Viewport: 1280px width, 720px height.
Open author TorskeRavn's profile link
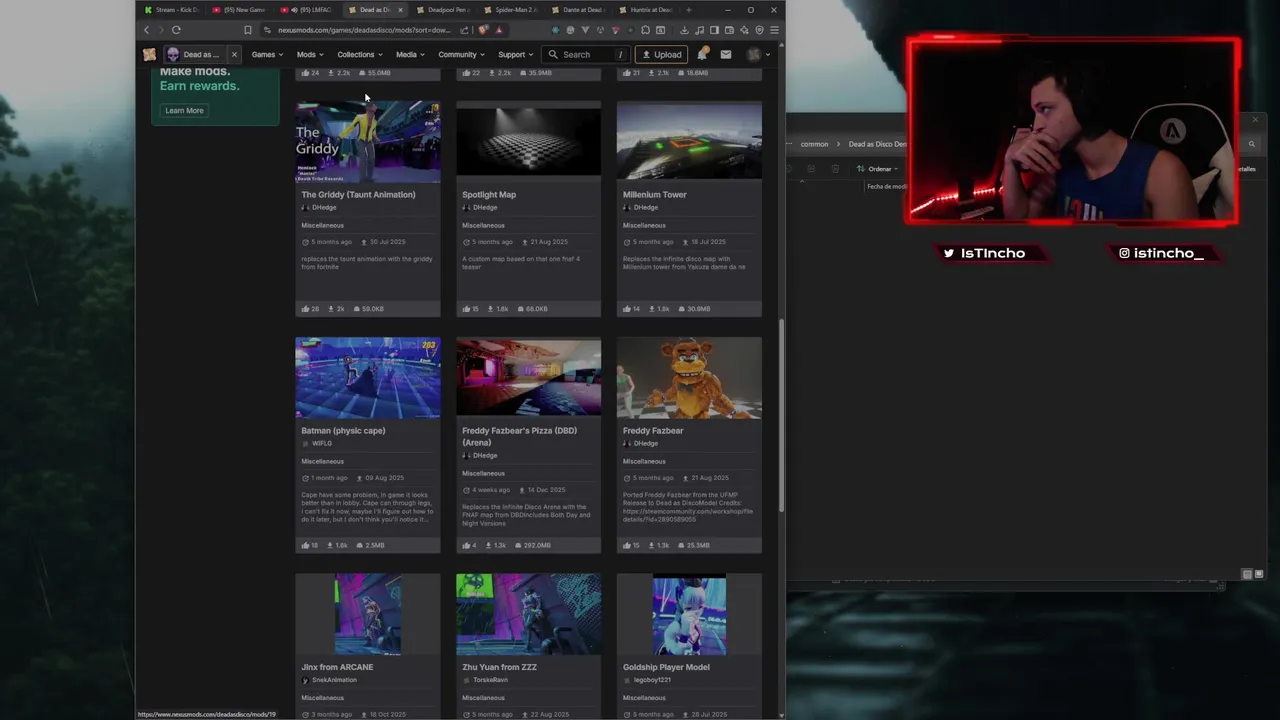[490, 680]
